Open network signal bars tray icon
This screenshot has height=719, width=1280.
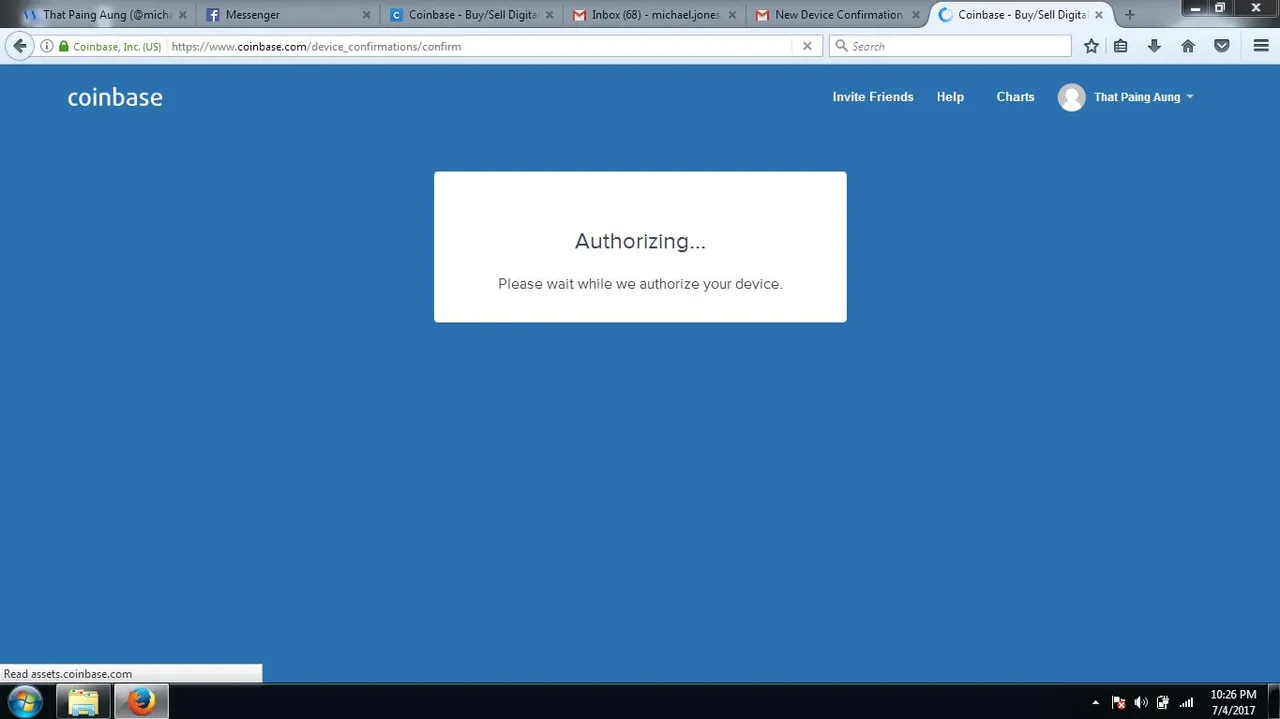pyautogui.click(x=1186, y=703)
